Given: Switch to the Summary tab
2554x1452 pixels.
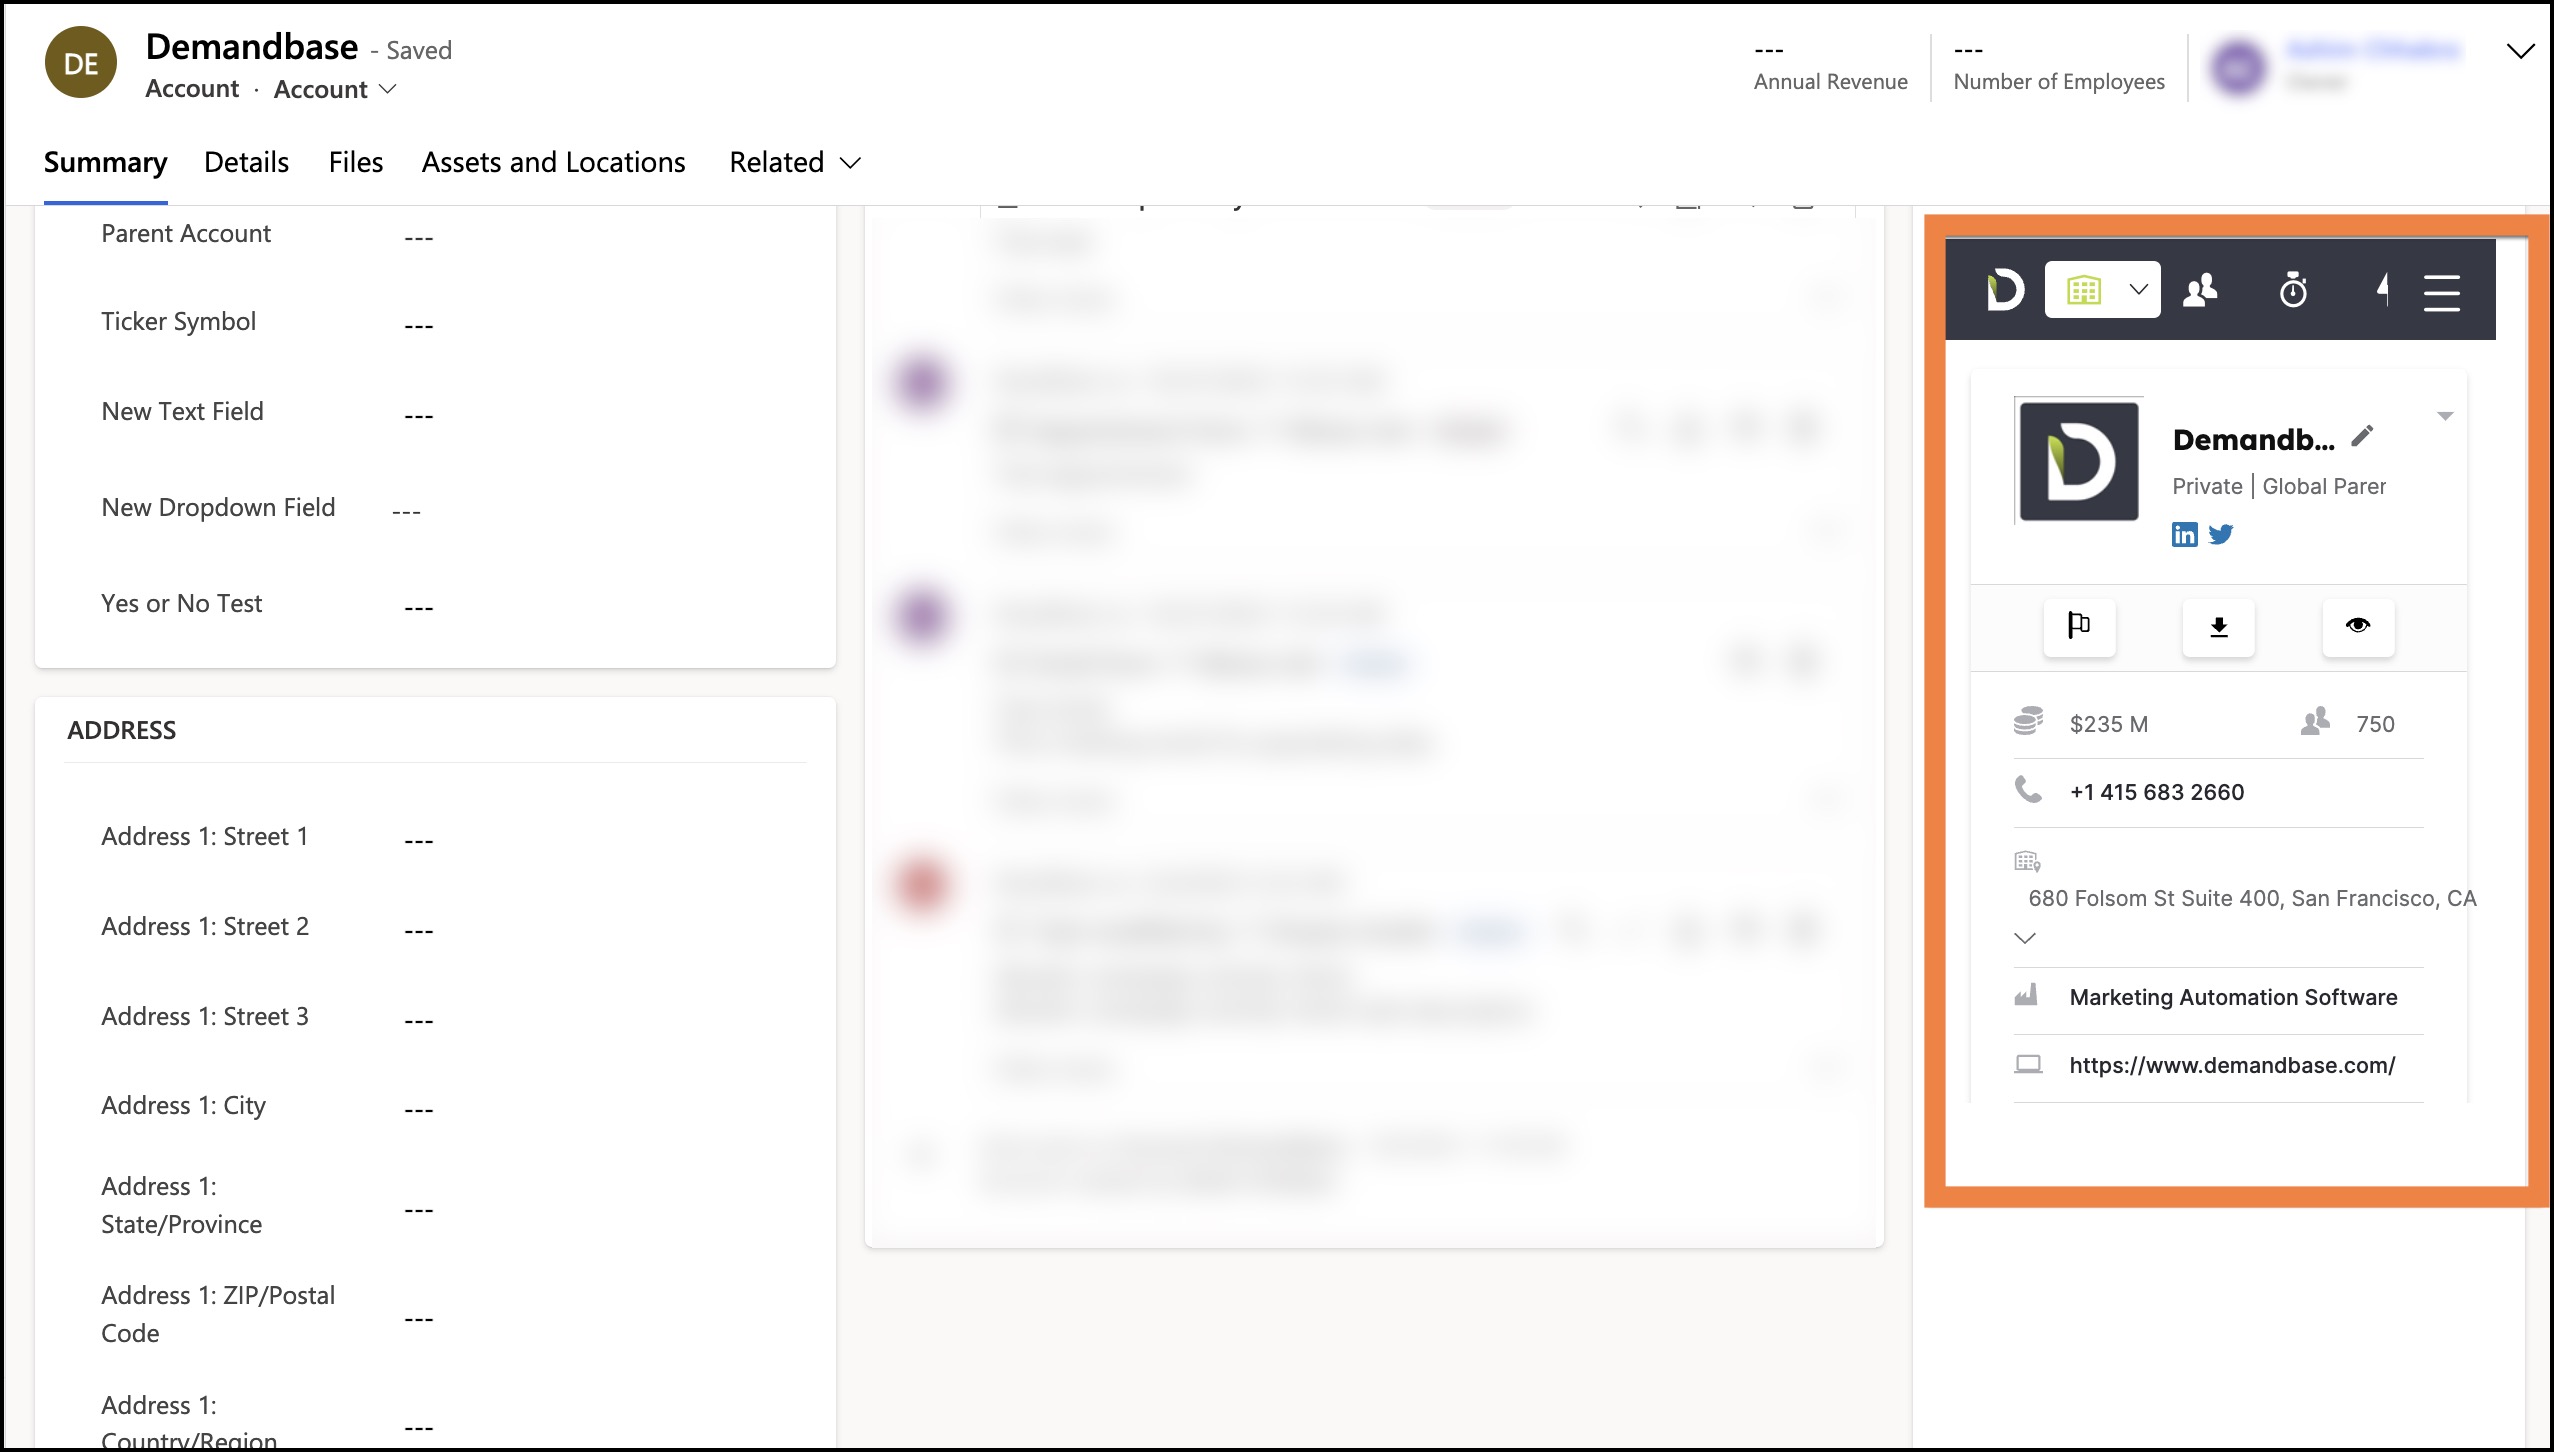Looking at the screenshot, I should pos(105,163).
